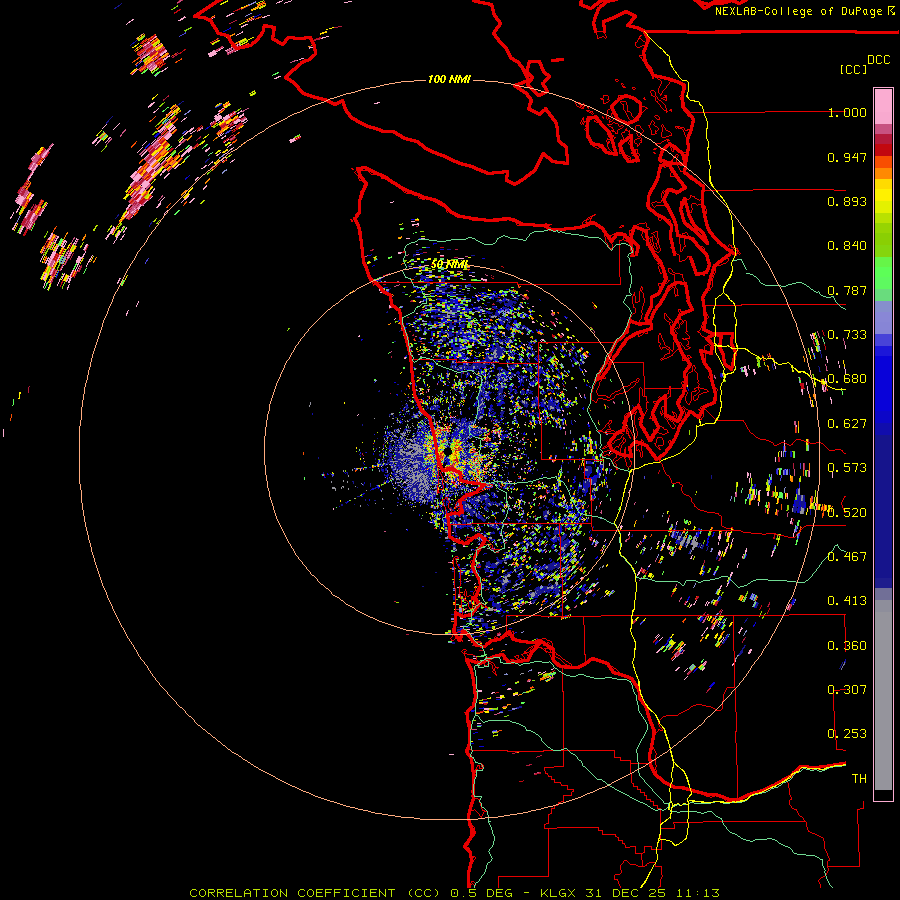This screenshot has height=900, width=900.
Task: Click the 0.307 color scale value
Action: coord(847,690)
